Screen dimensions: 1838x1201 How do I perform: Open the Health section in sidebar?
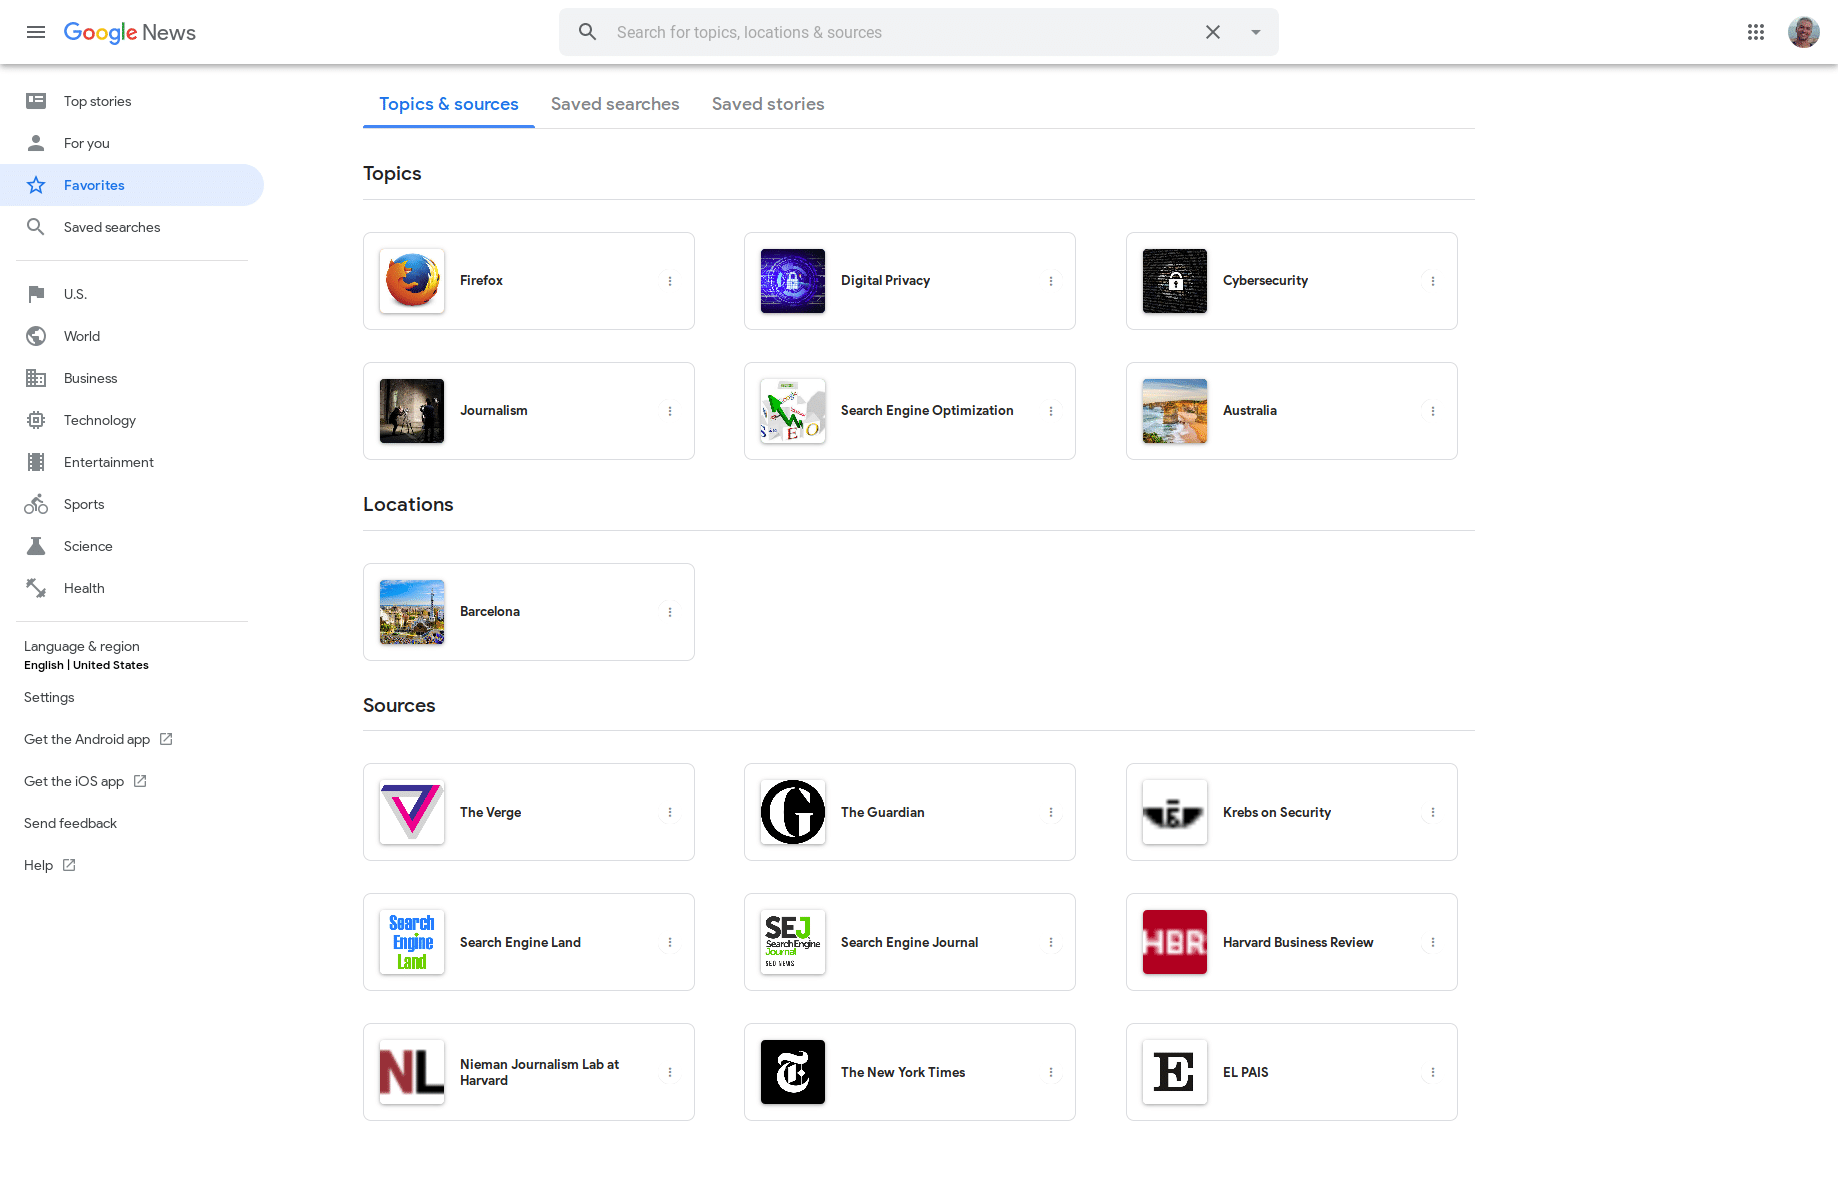[x=84, y=588]
